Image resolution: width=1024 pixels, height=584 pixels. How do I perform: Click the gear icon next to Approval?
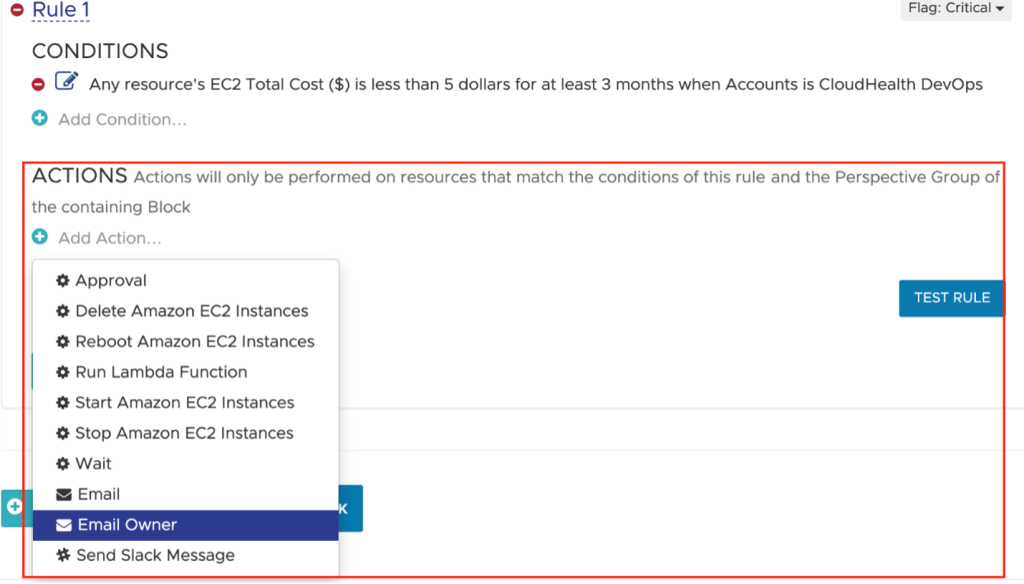click(x=63, y=281)
